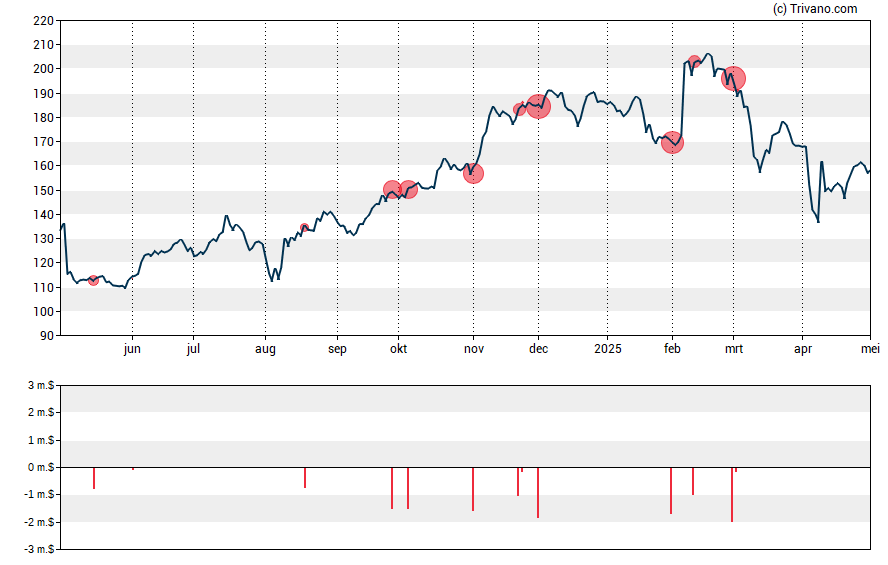The image size is (888, 565).
Task: Click the small late-November red marker near 183
Action: click(x=519, y=109)
